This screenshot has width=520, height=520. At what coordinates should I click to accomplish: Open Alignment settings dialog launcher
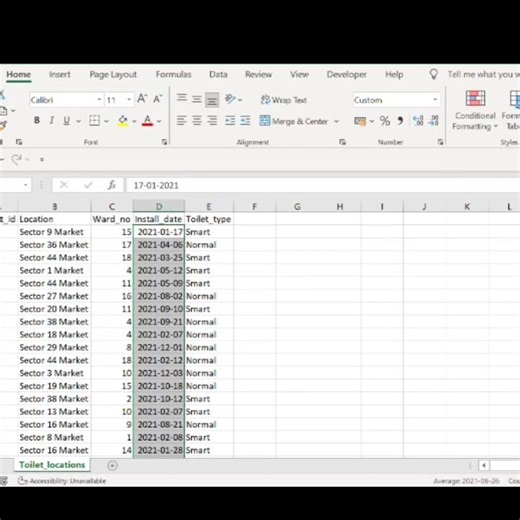[342, 142]
